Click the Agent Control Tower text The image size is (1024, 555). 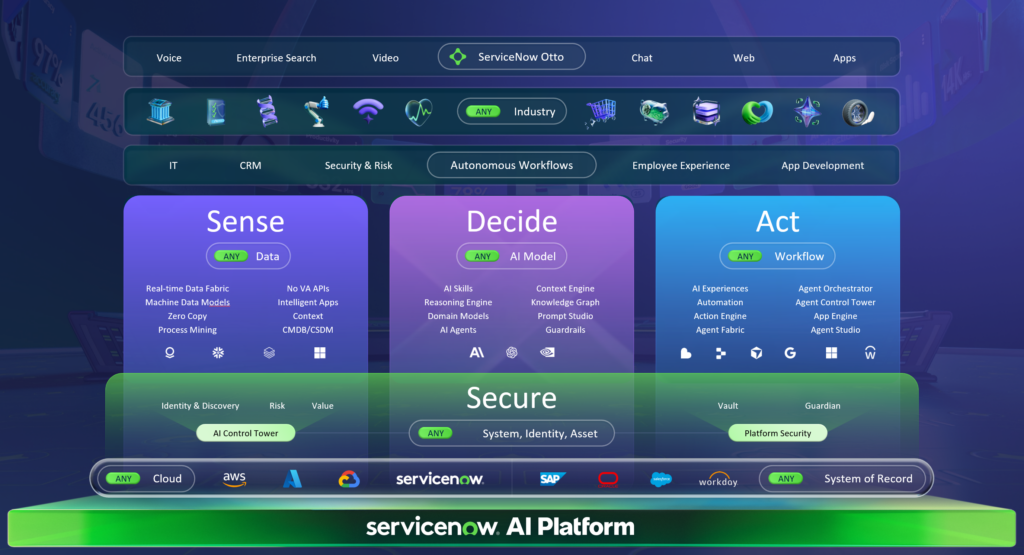point(835,302)
